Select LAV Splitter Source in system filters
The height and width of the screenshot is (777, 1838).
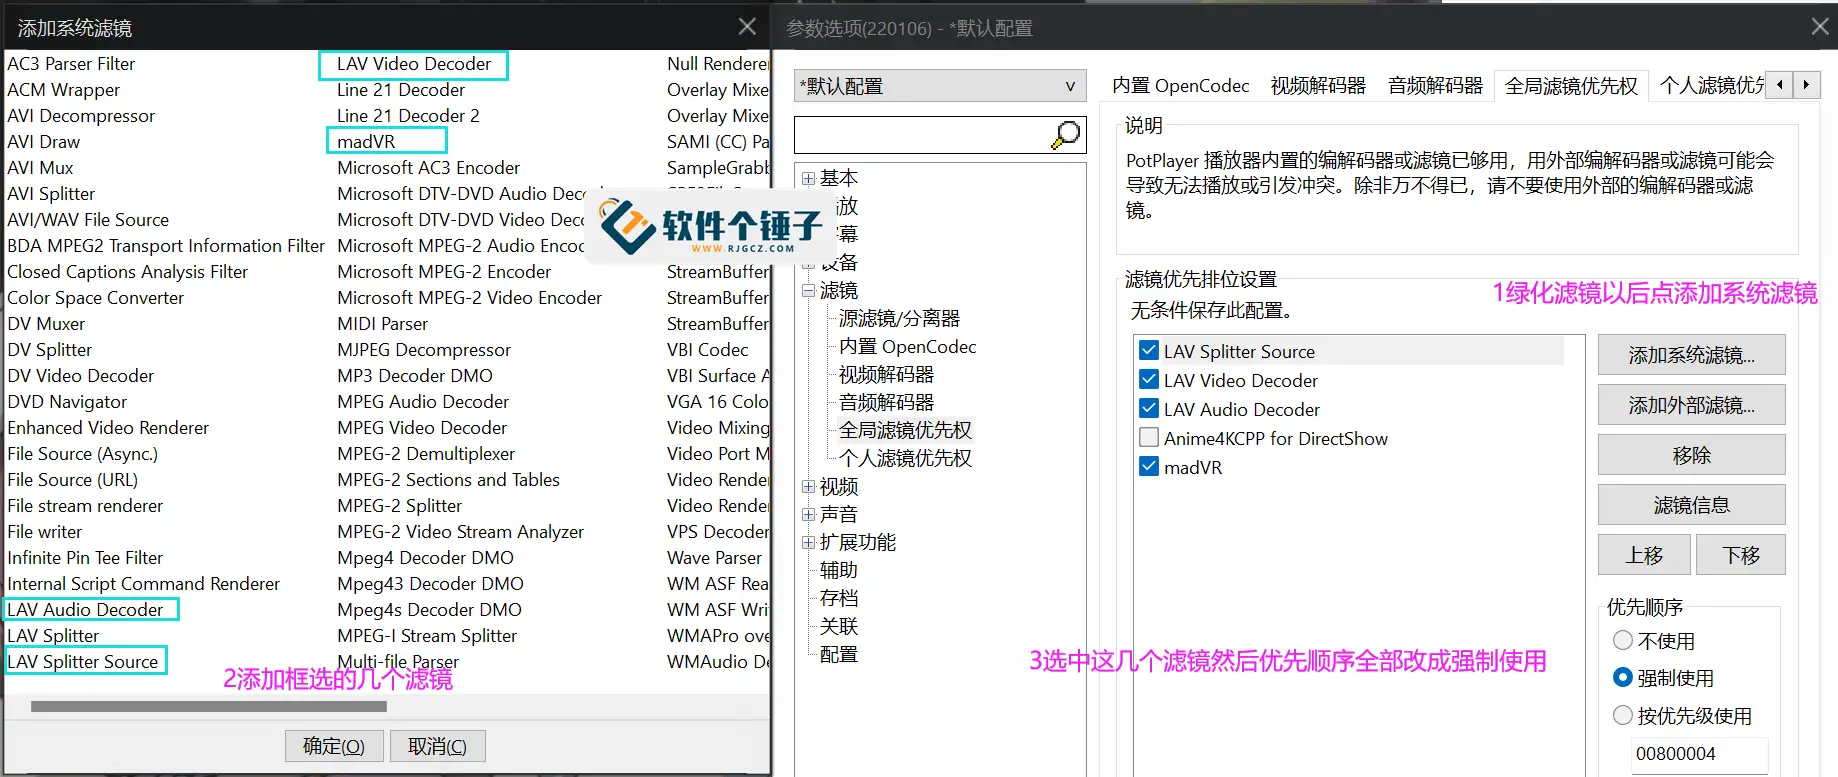[x=83, y=662]
